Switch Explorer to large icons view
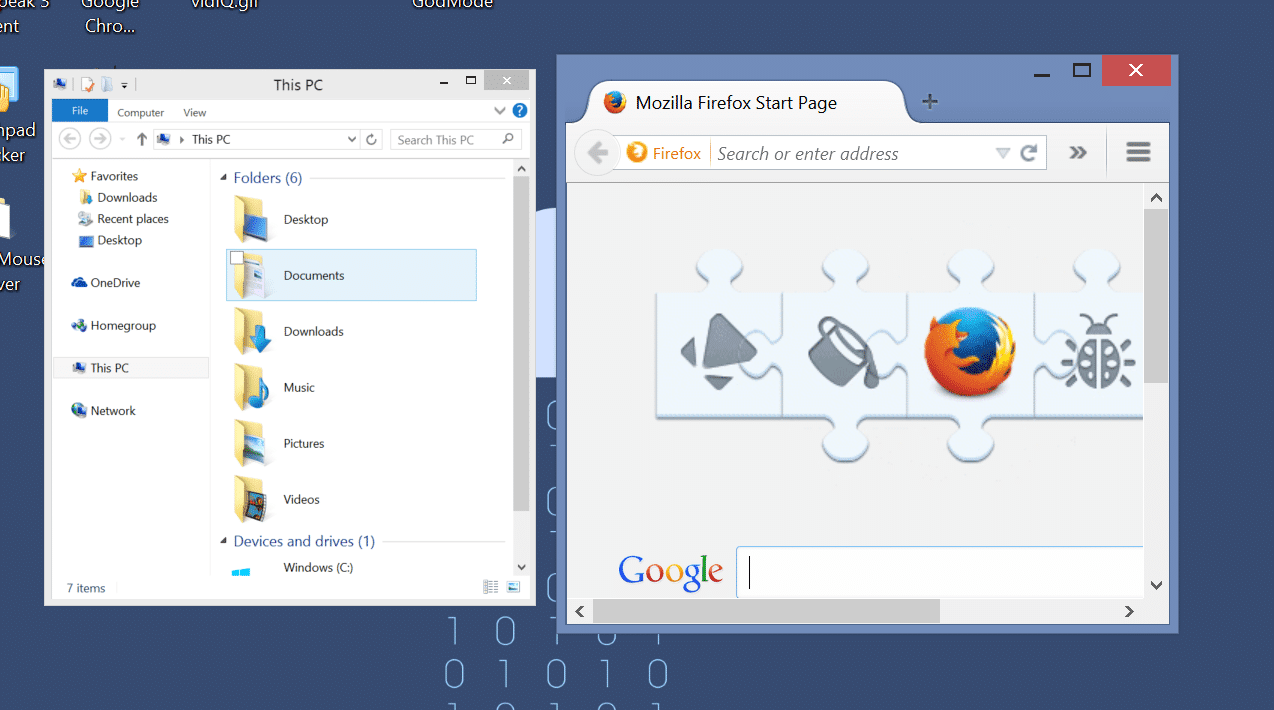 (514, 587)
